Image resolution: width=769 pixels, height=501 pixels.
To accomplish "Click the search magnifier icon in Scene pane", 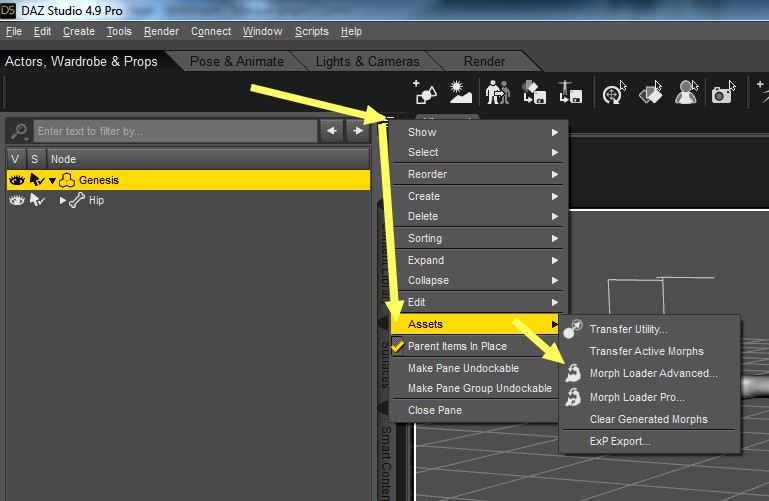I will click(20, 131).
